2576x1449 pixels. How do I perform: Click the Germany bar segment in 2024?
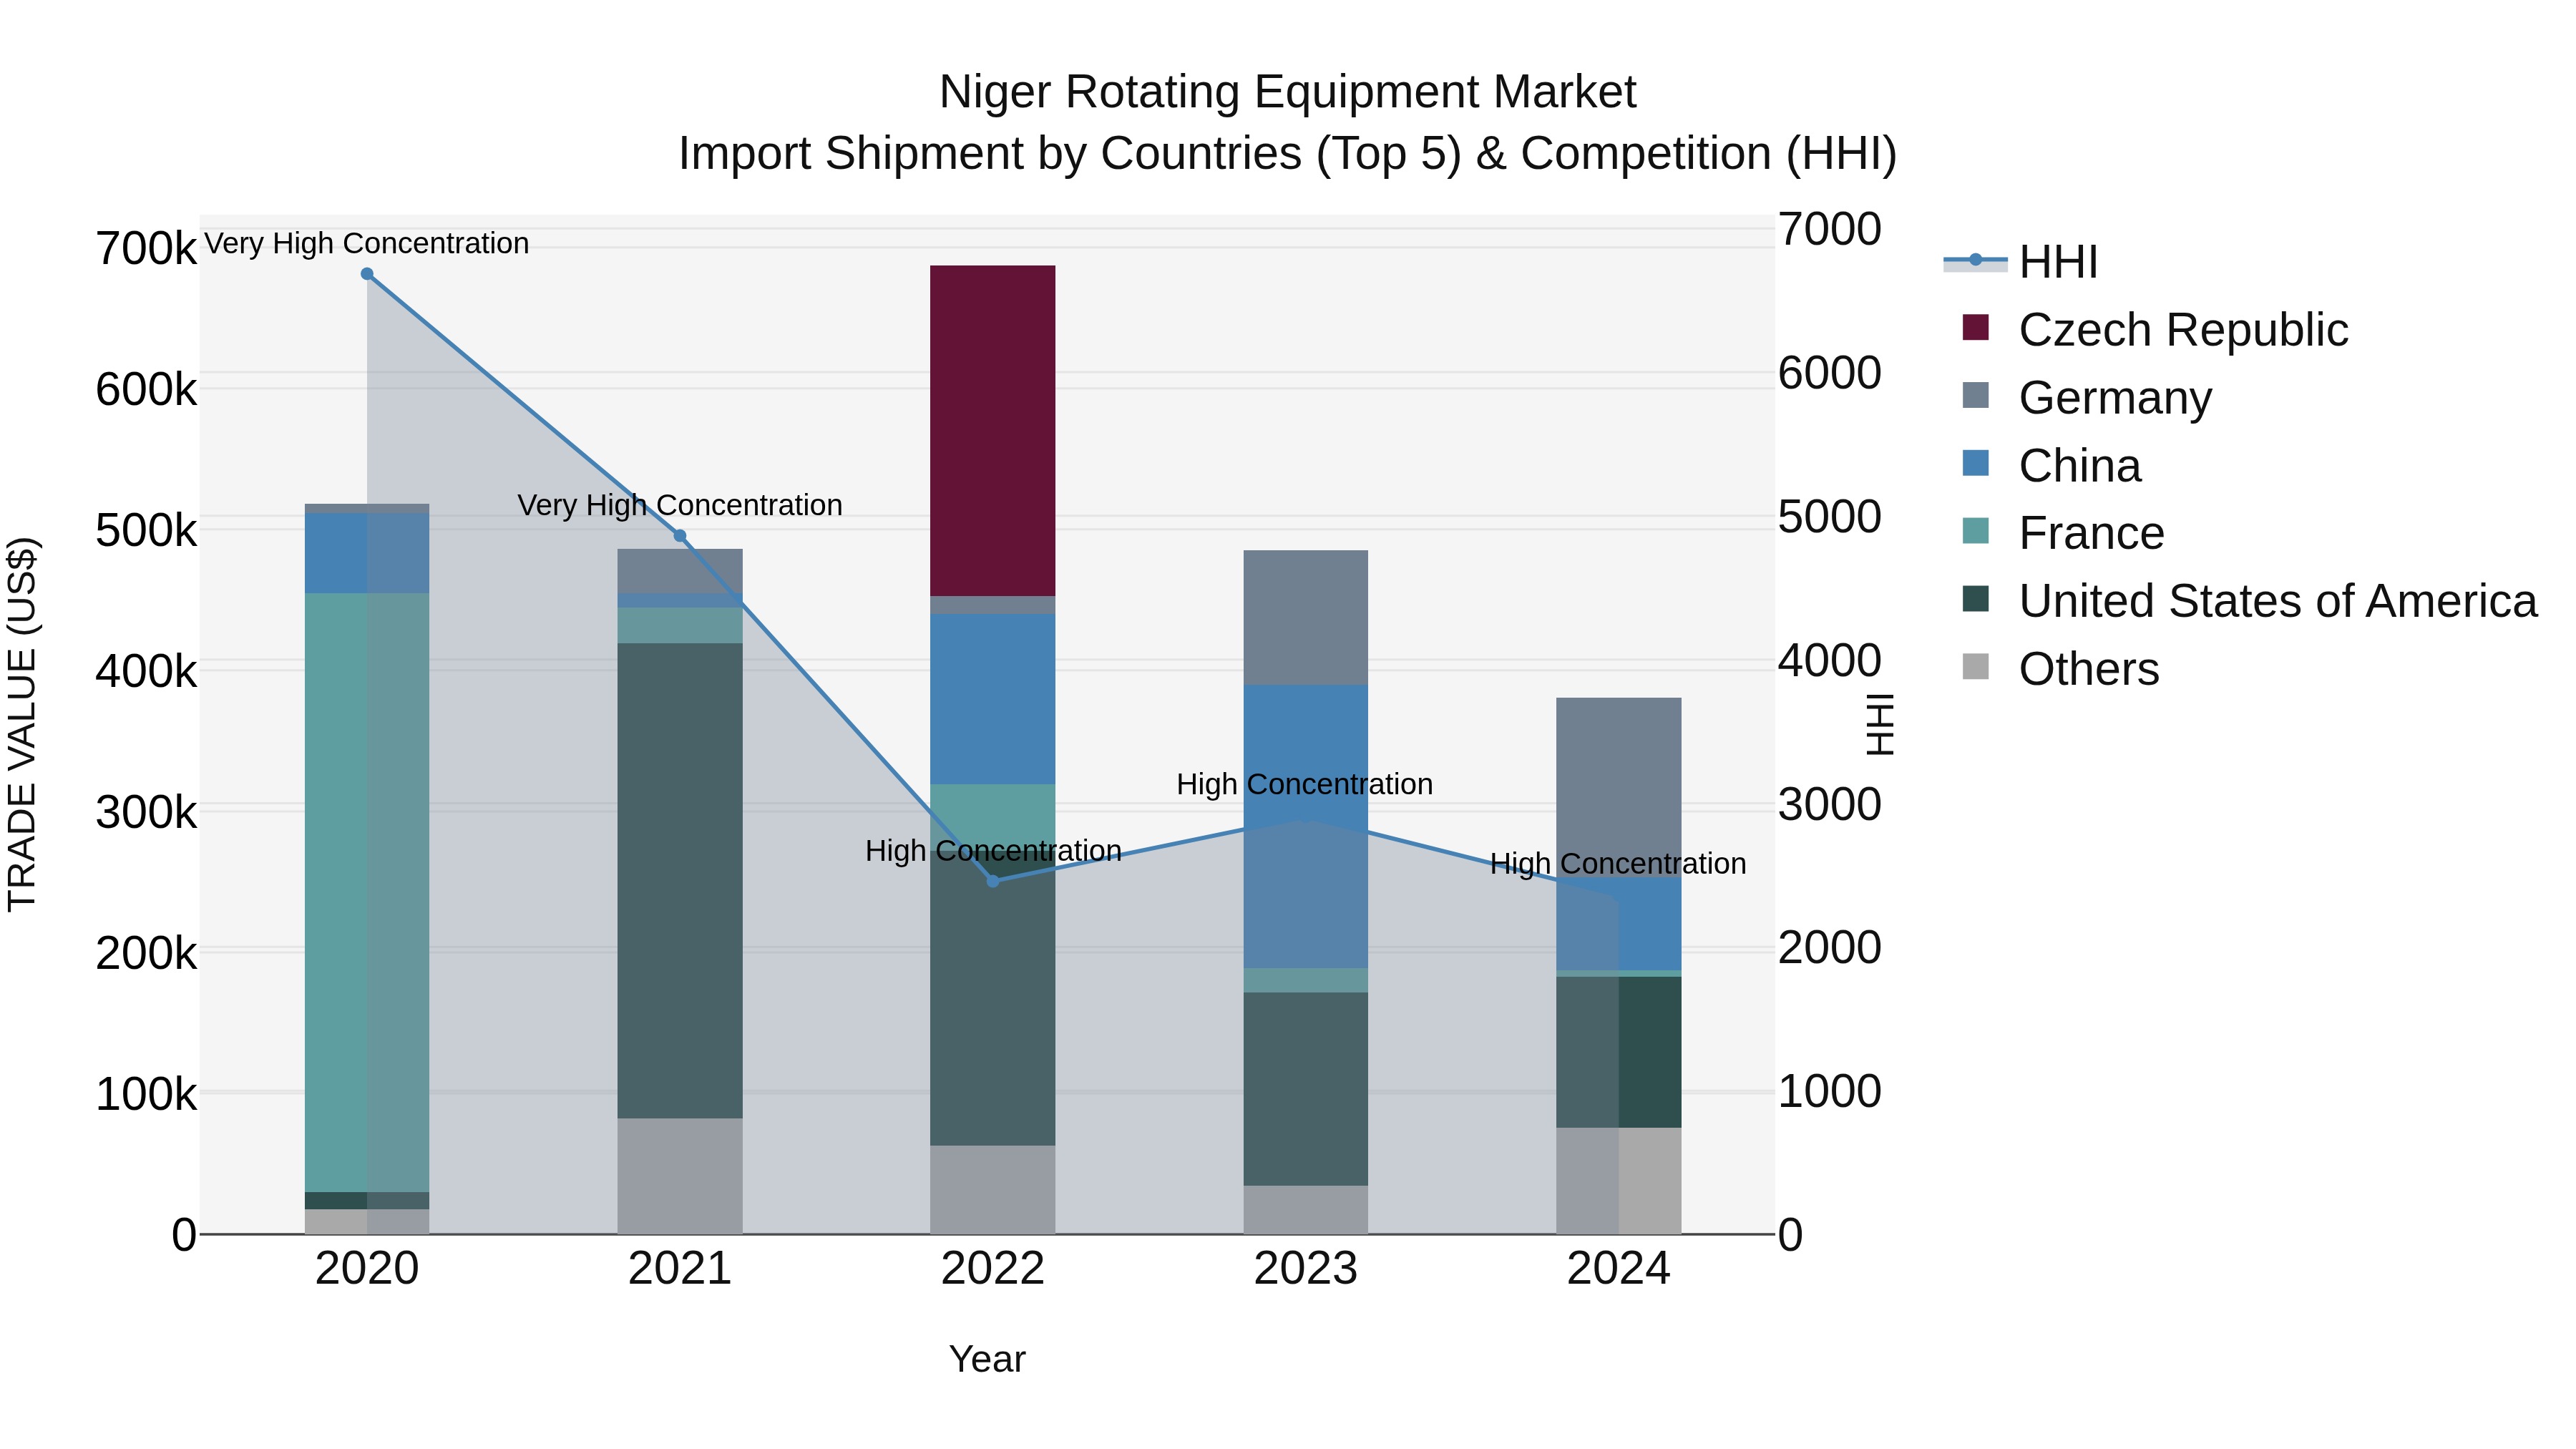(1619, 787)
